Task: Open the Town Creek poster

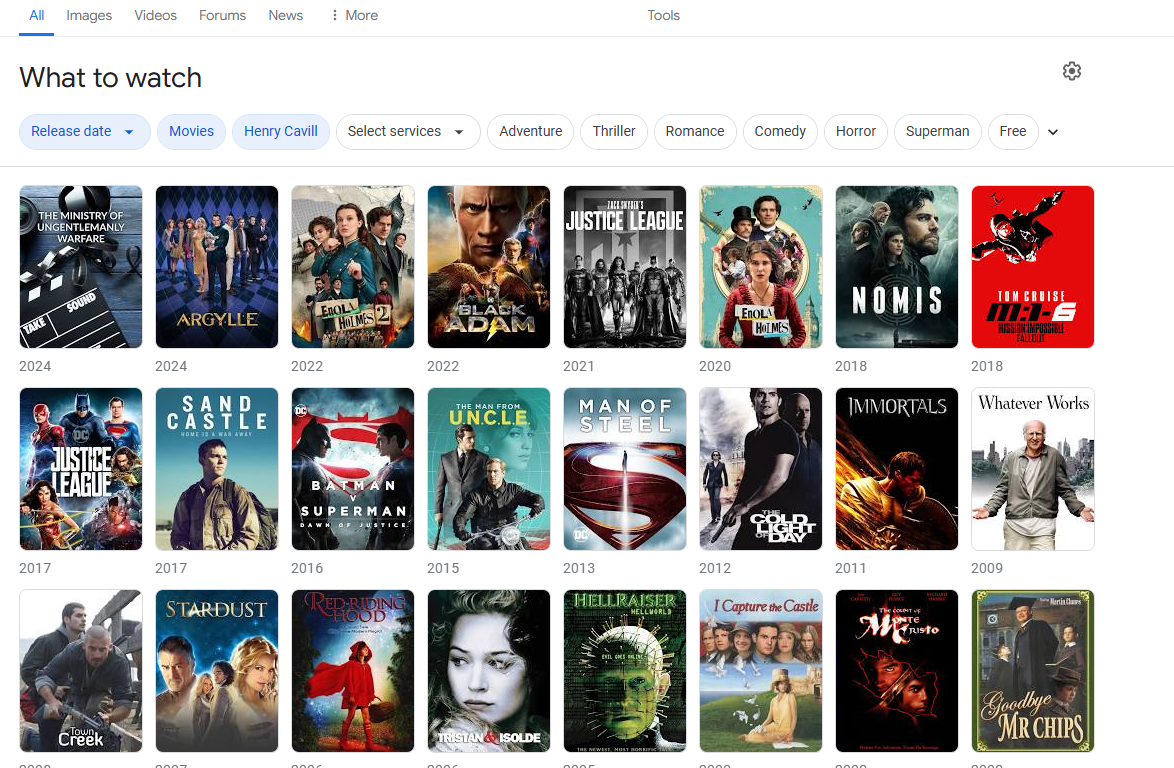Action: point(81,671)
